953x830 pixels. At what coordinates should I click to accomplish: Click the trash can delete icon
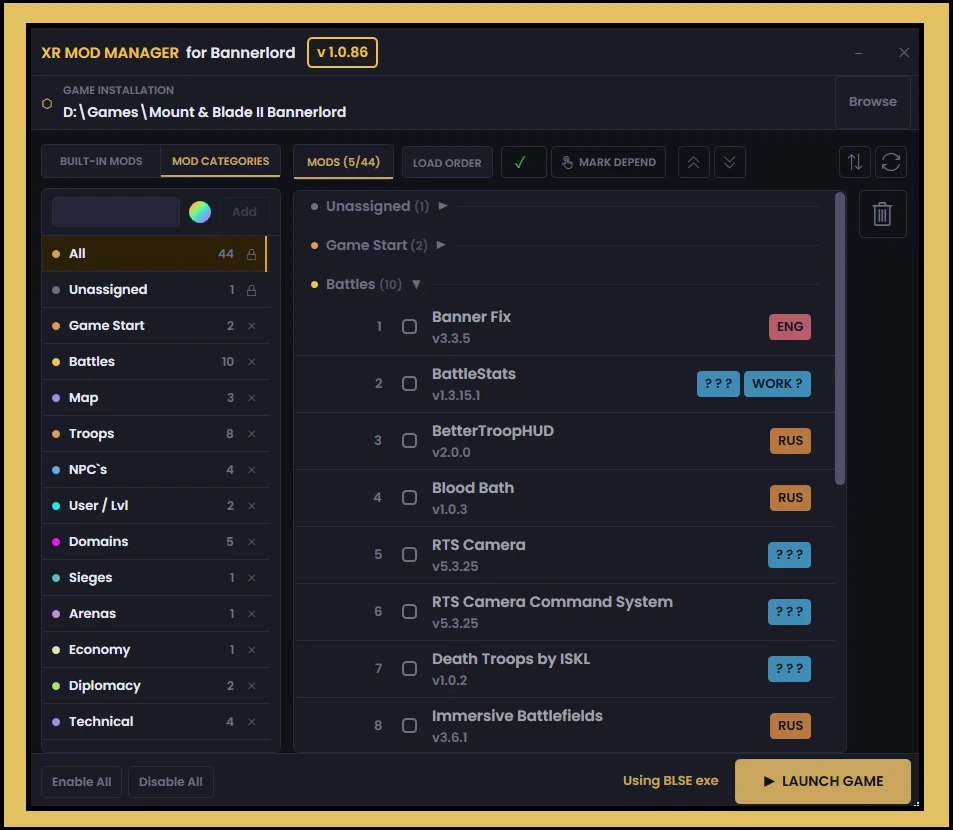coord(882,214)
